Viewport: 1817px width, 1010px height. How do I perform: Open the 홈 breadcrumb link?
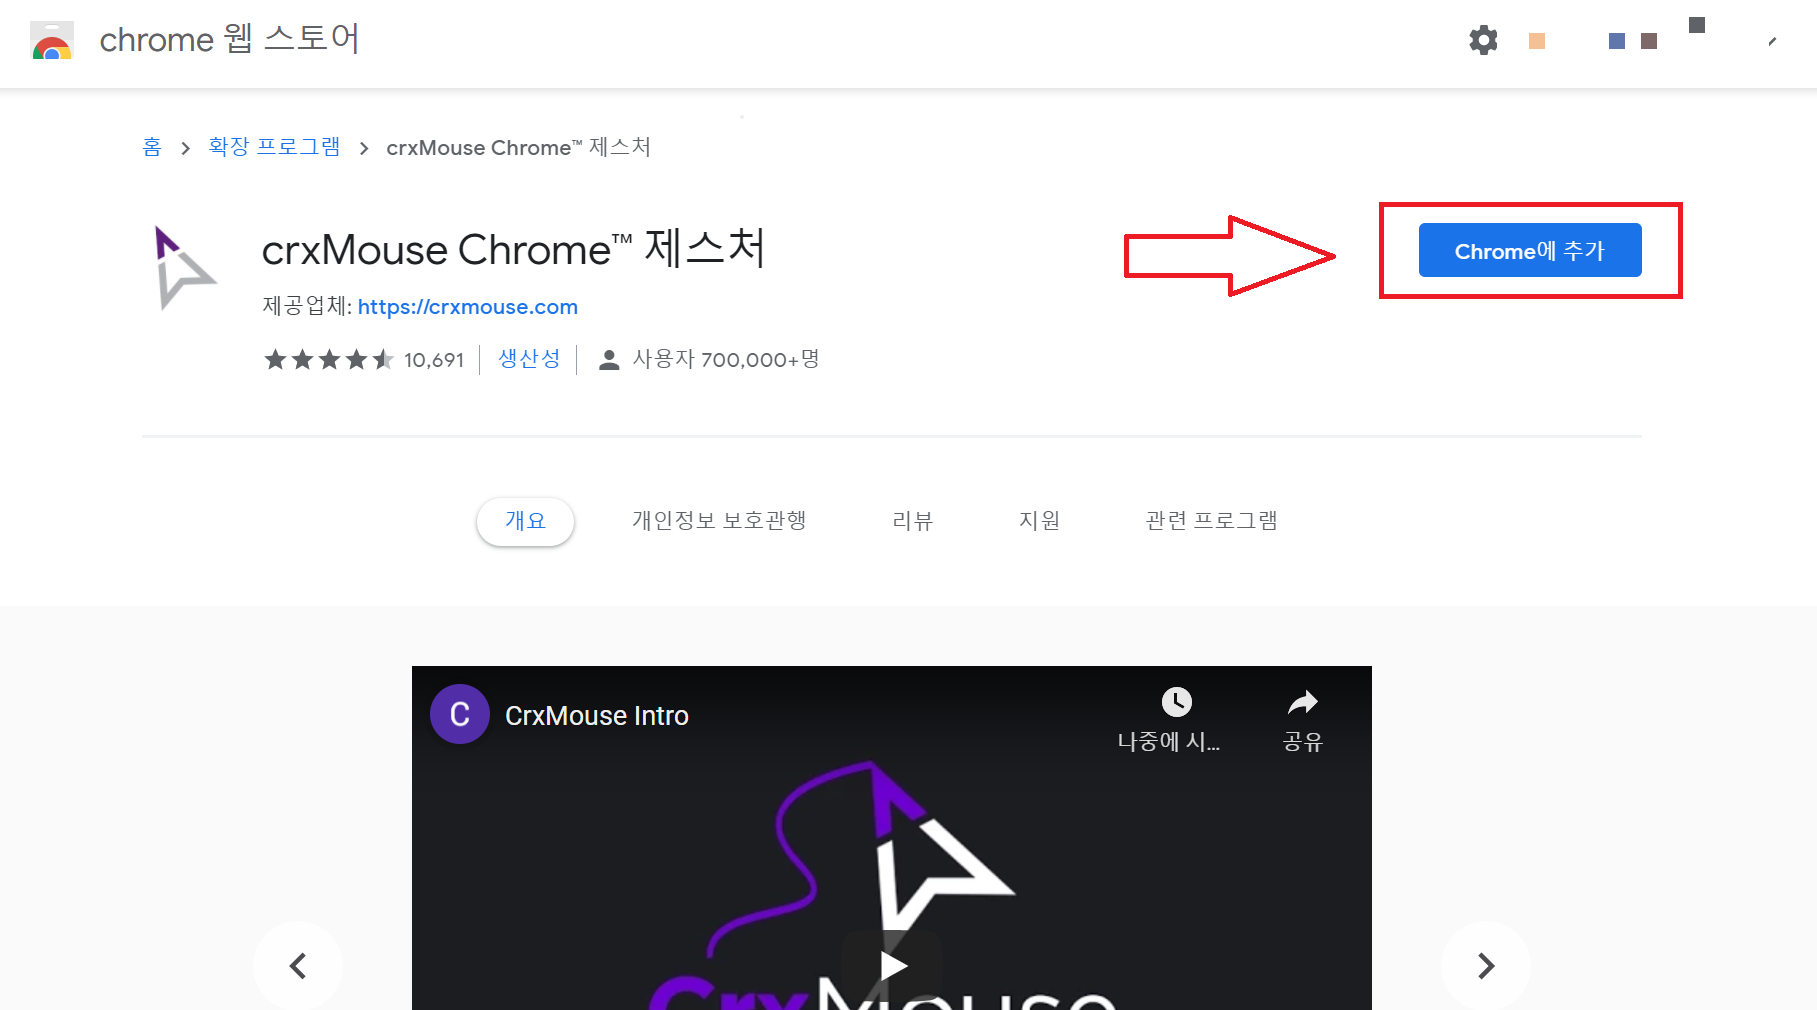tap(152, 147)
